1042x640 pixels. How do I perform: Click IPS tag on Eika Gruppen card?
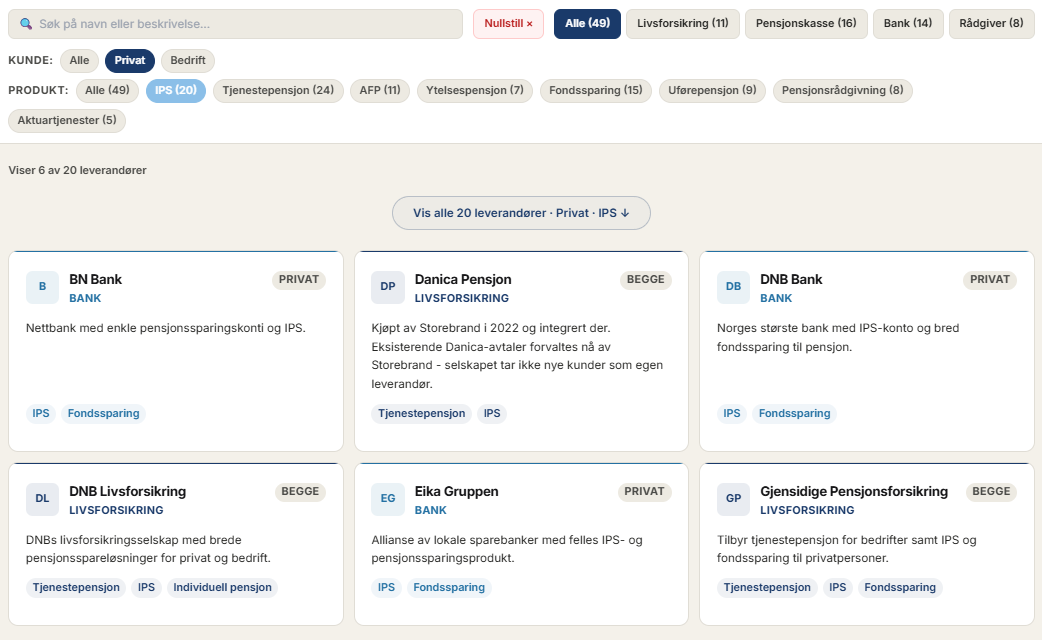tap(386, 587)
